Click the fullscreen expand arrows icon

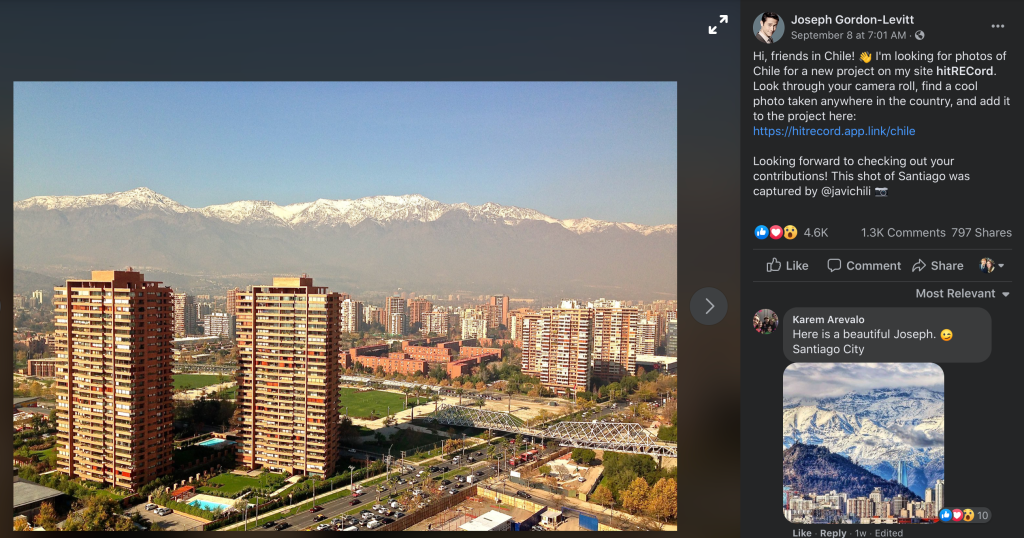(x=718, y=25)
